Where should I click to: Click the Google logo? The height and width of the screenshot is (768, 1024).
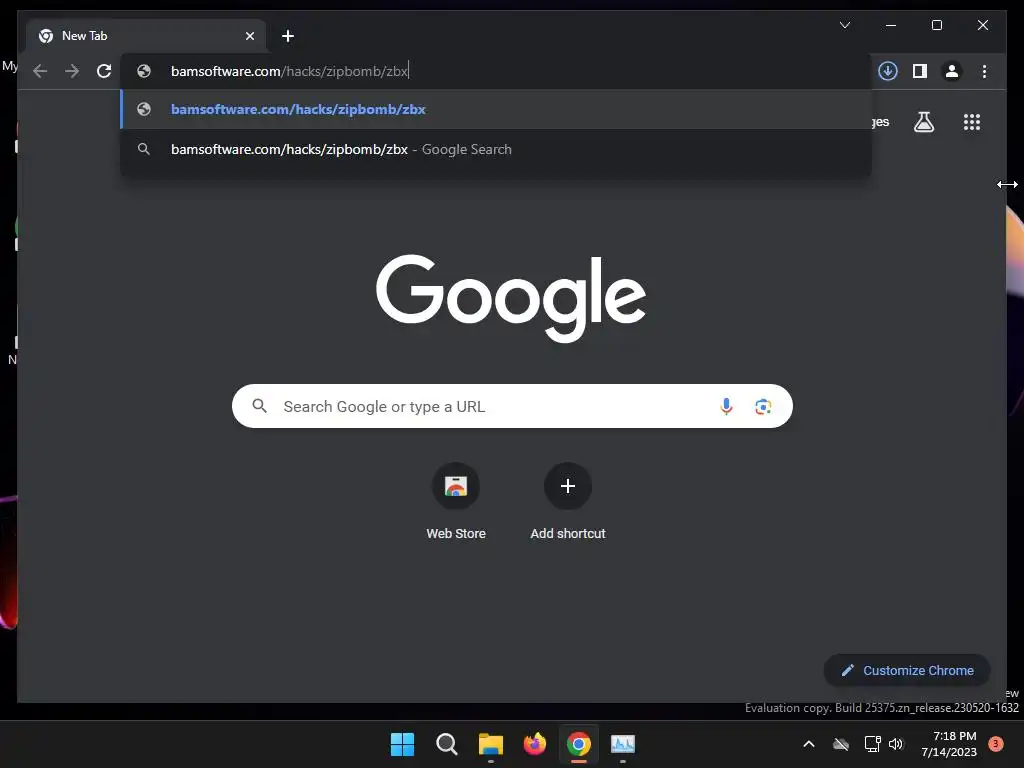(x=511, y=298)
